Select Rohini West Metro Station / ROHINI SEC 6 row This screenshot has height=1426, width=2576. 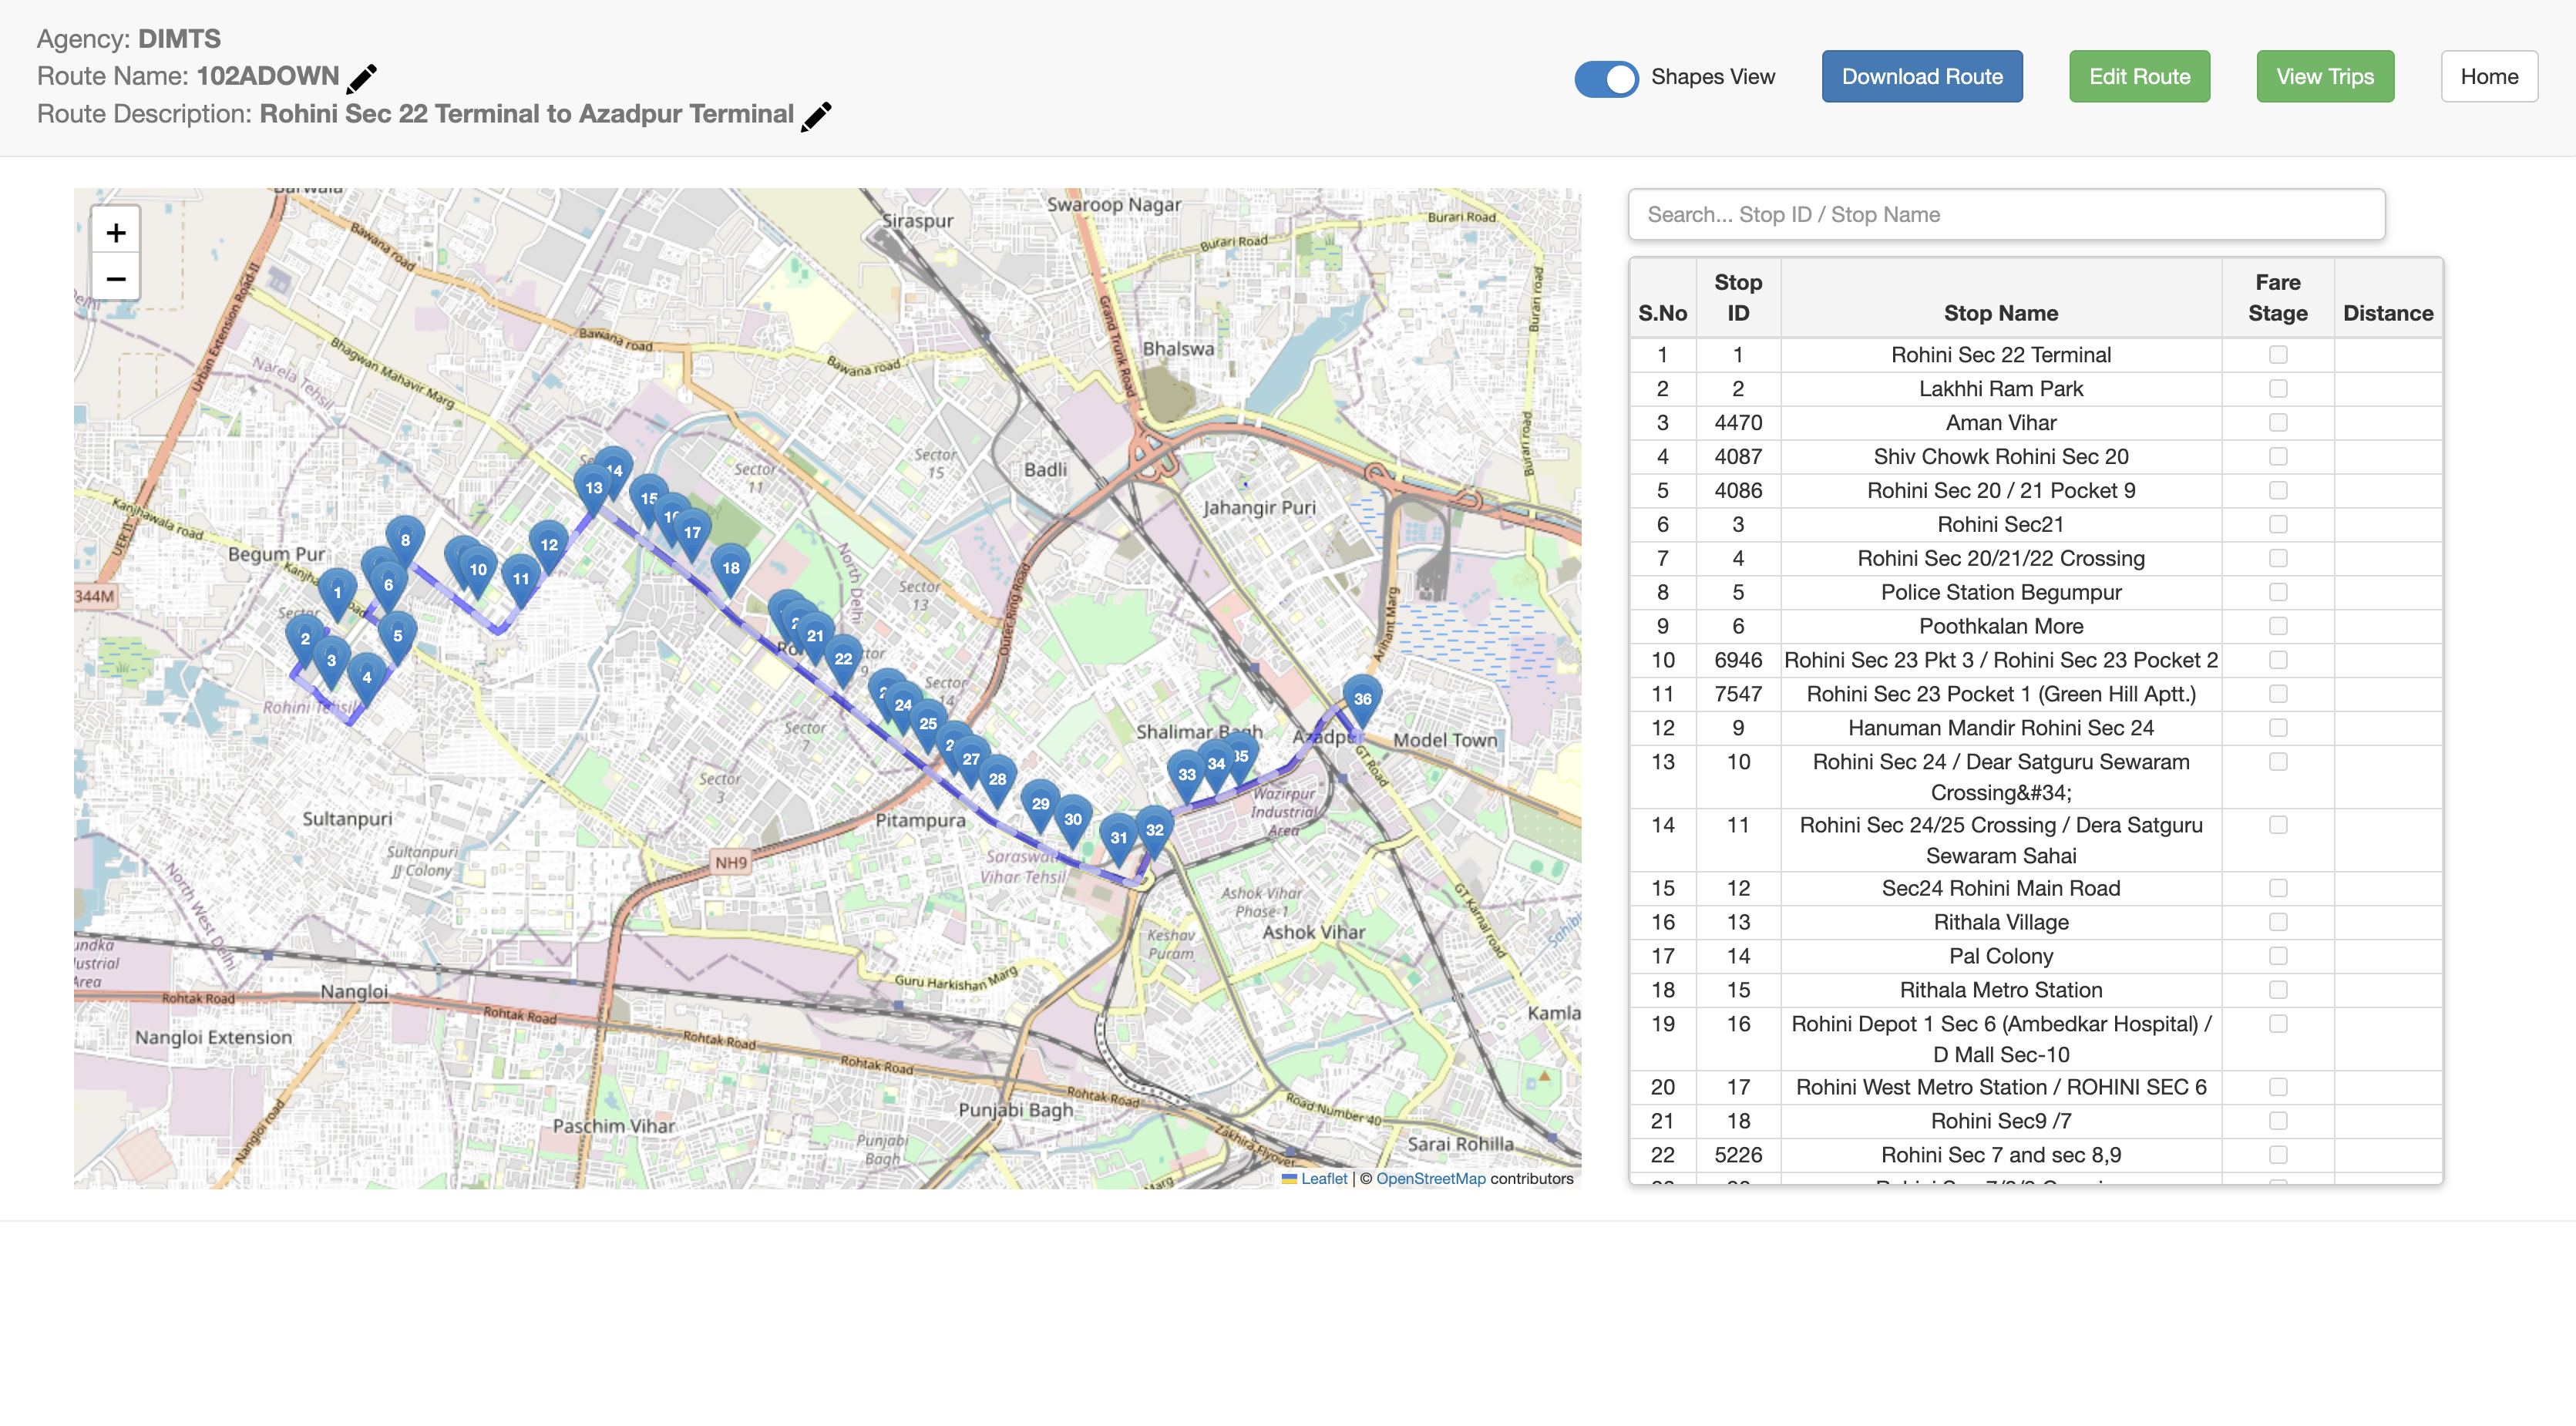[x=2035, y=1088]
